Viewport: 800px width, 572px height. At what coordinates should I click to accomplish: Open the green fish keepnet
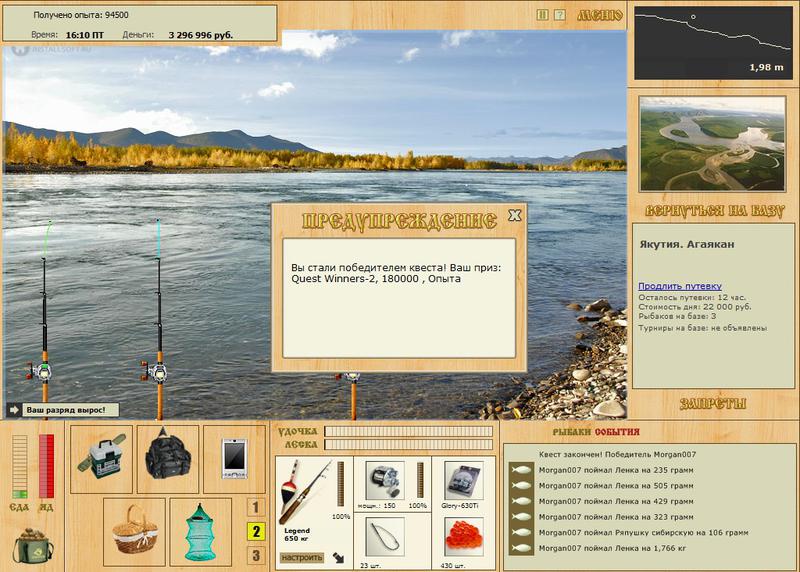coord(200,532)
